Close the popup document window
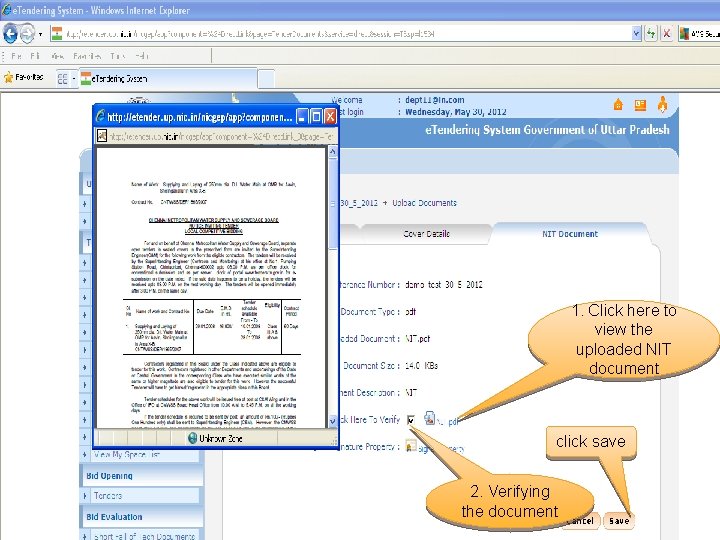Image resolution: width=720 pixels, height=540 pixels. click(330, 117)
